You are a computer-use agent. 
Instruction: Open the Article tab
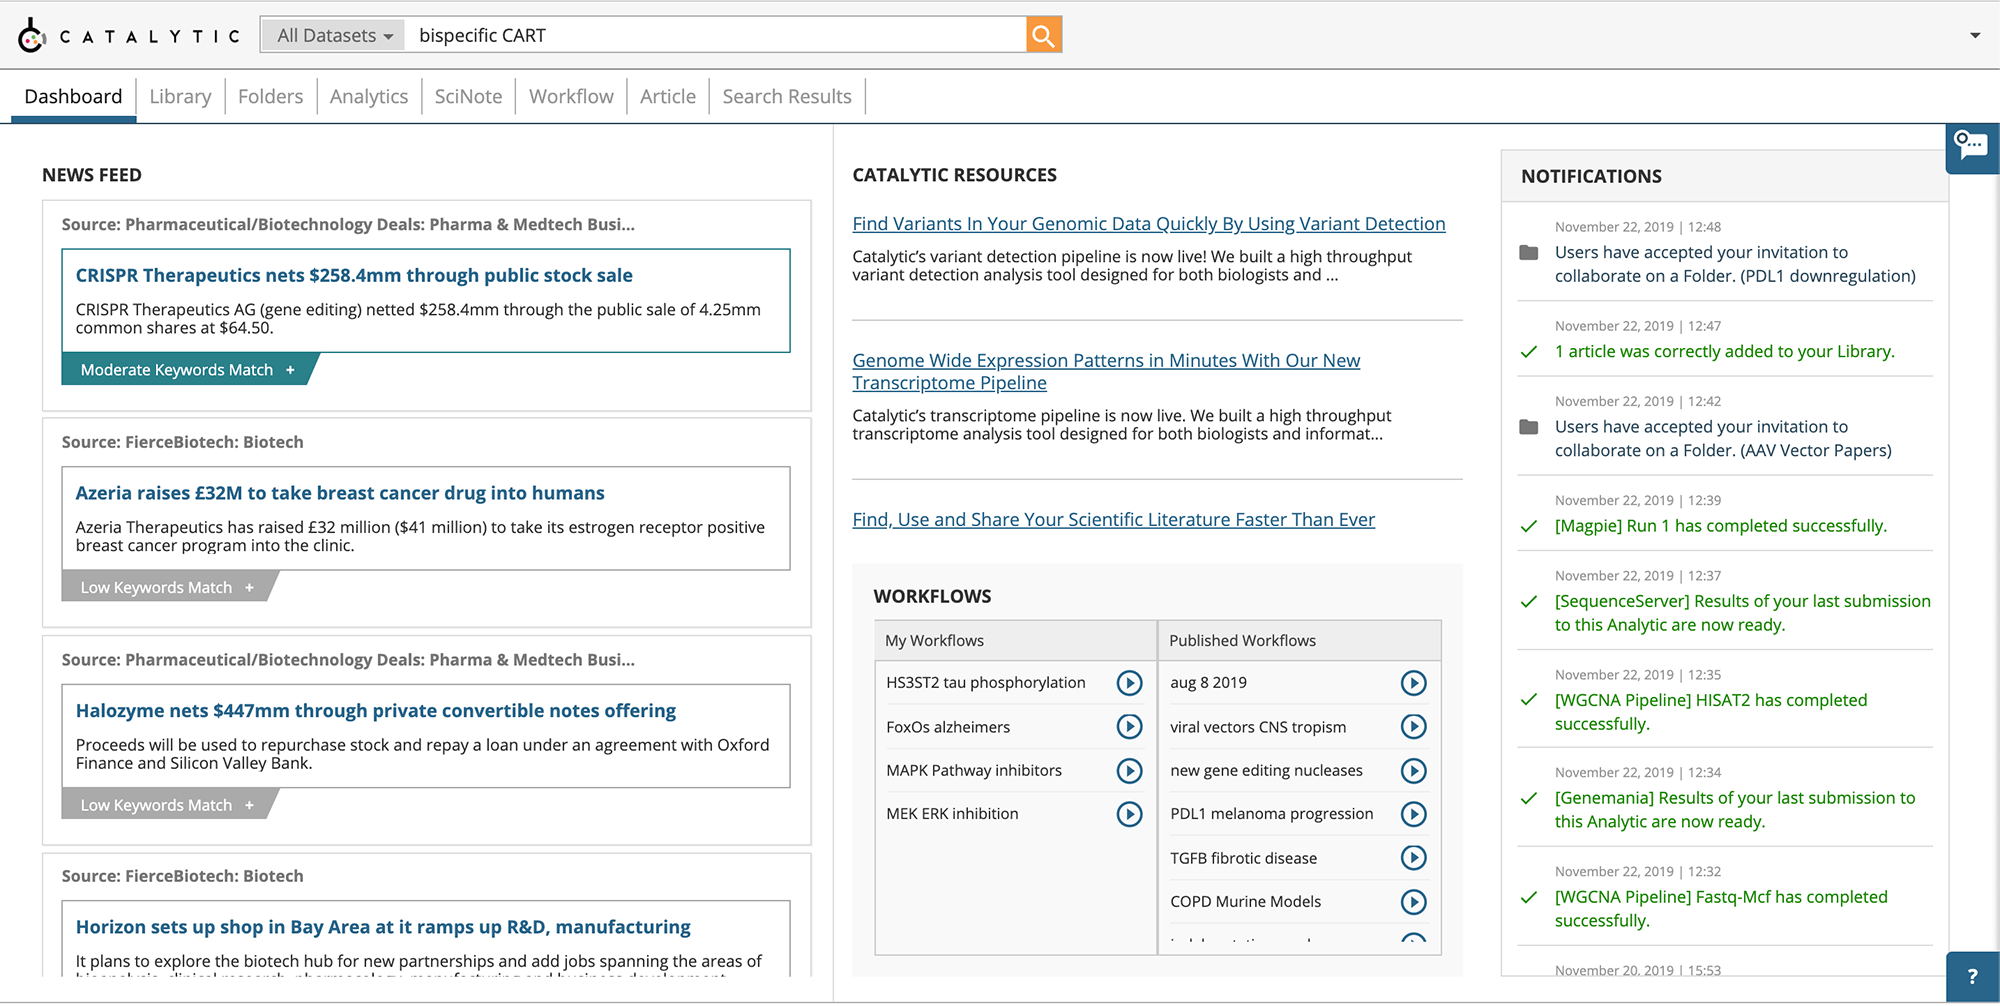point(668,97)
